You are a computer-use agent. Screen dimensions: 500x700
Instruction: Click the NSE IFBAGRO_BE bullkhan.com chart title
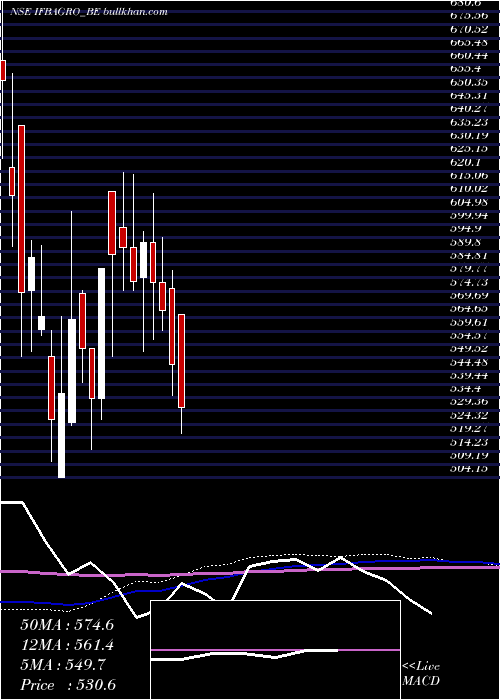(x=88, y=12)
